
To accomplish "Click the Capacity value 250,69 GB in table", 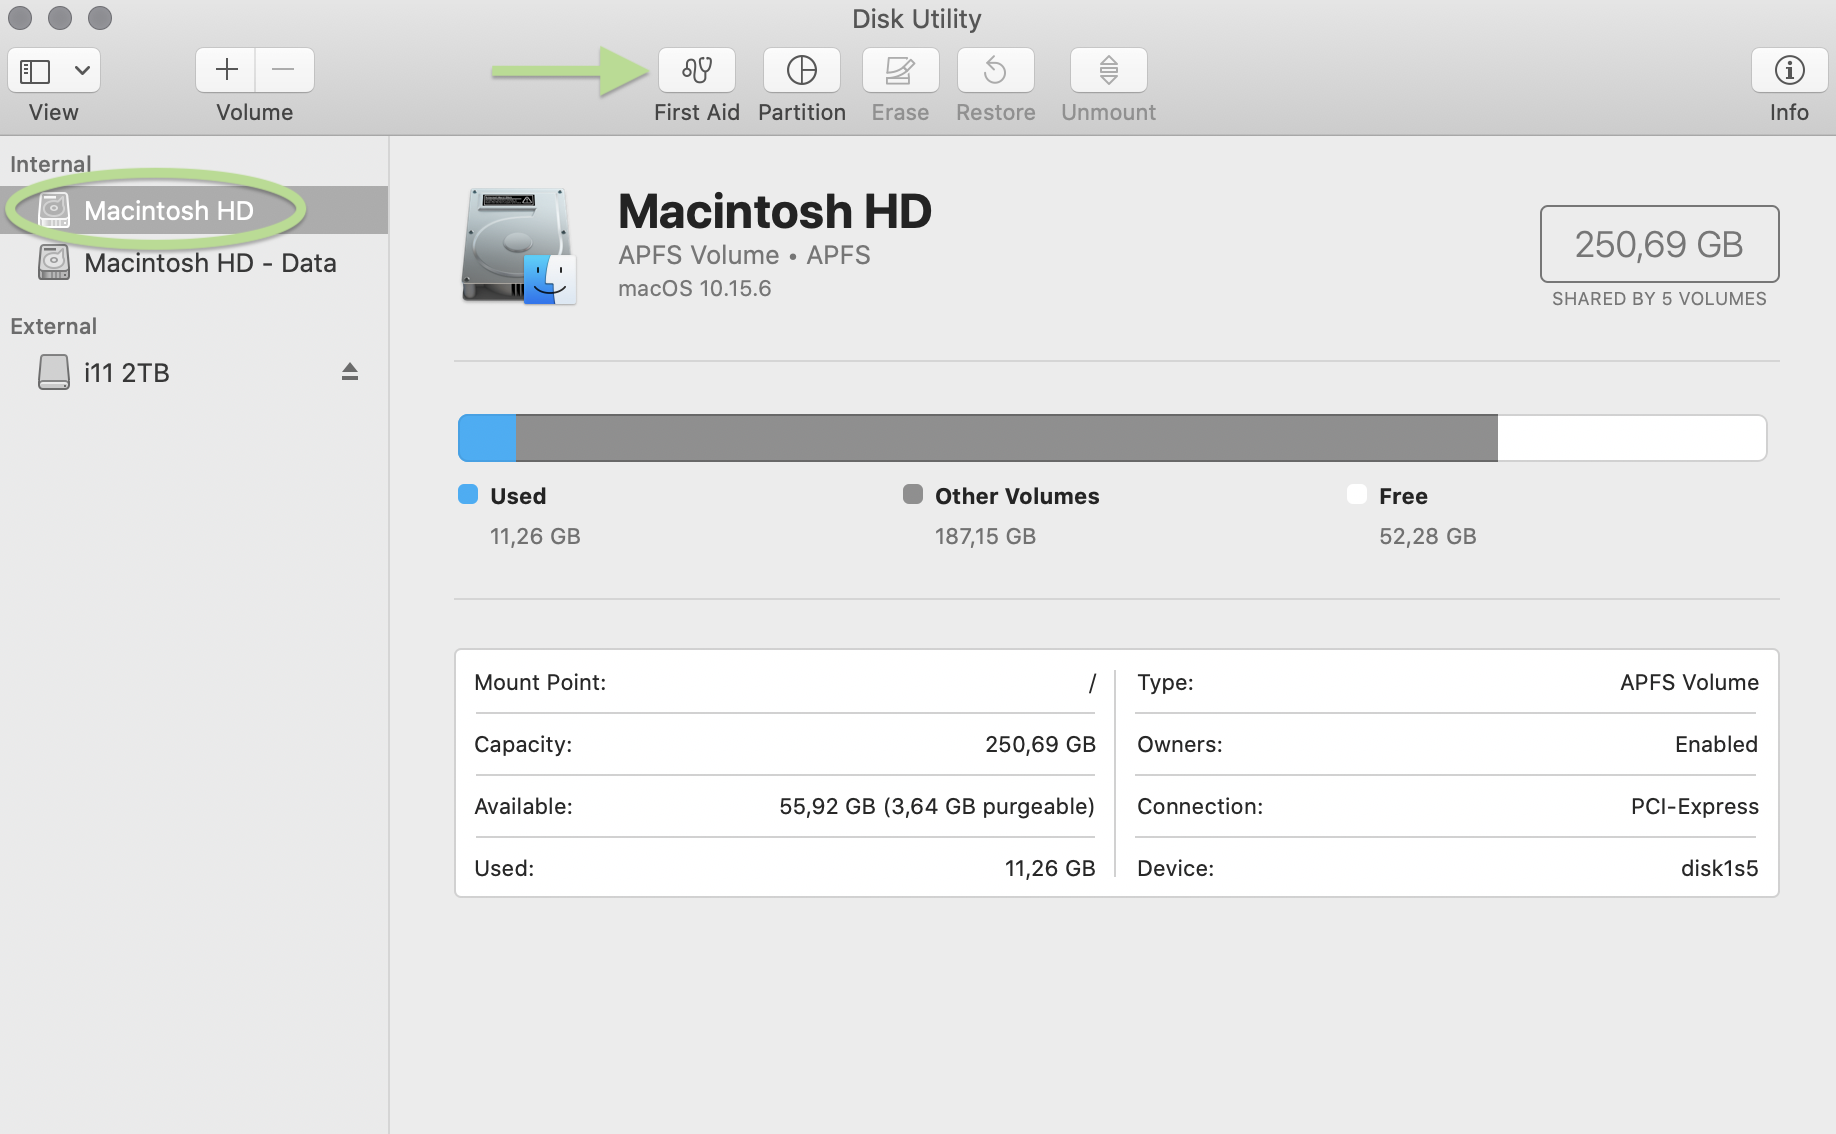I will click(1040, 744).
